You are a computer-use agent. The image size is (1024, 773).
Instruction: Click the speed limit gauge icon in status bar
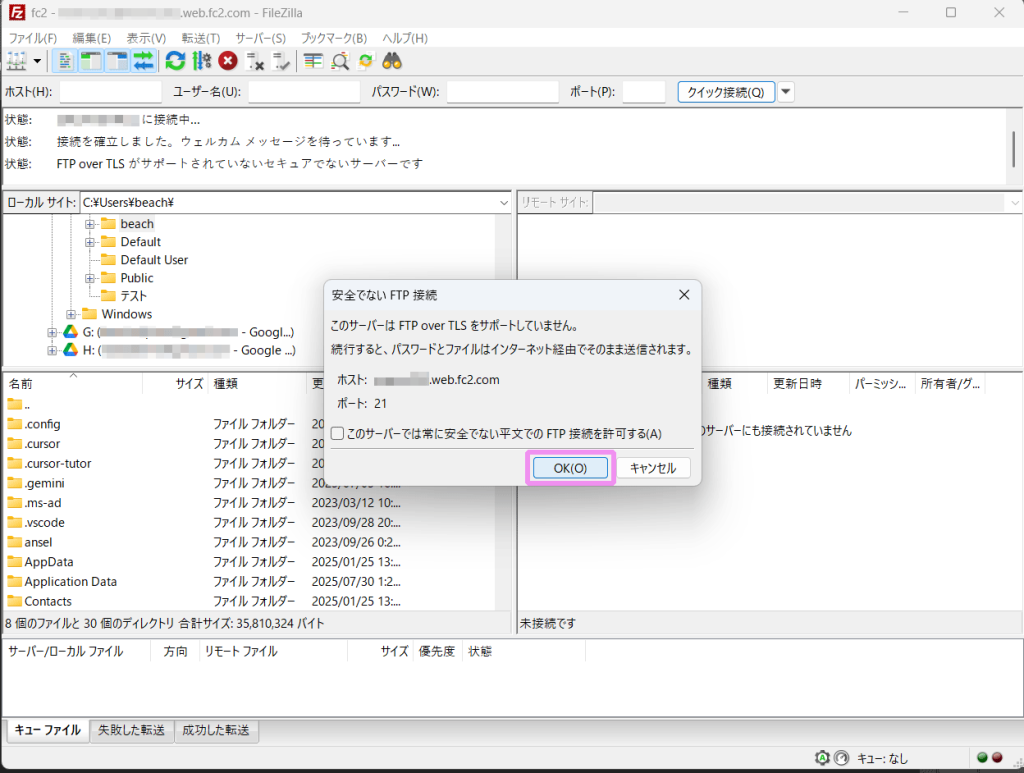[x=842, y=758]
